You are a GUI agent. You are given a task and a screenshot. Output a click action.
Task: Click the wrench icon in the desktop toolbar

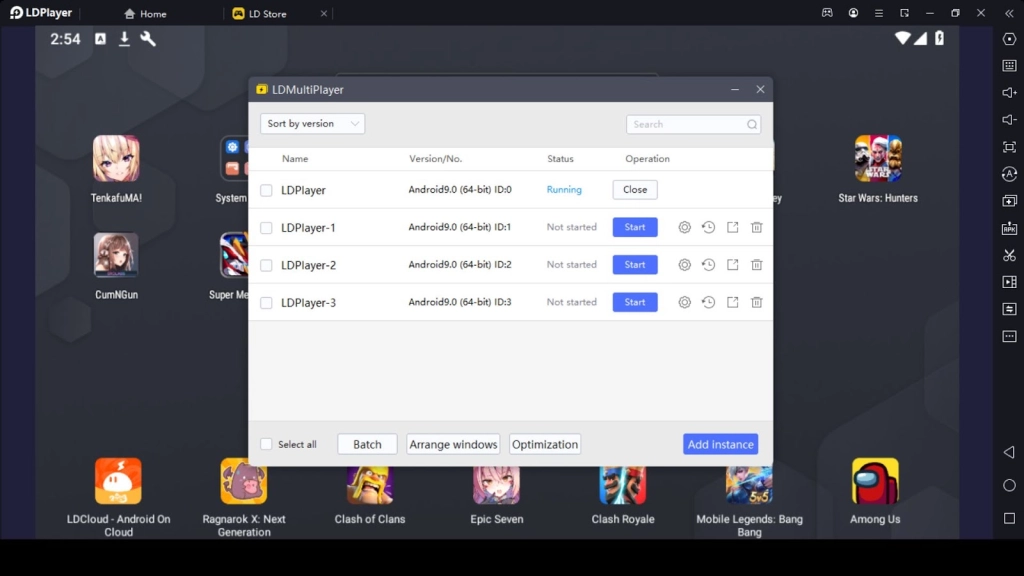pos(146,39)
